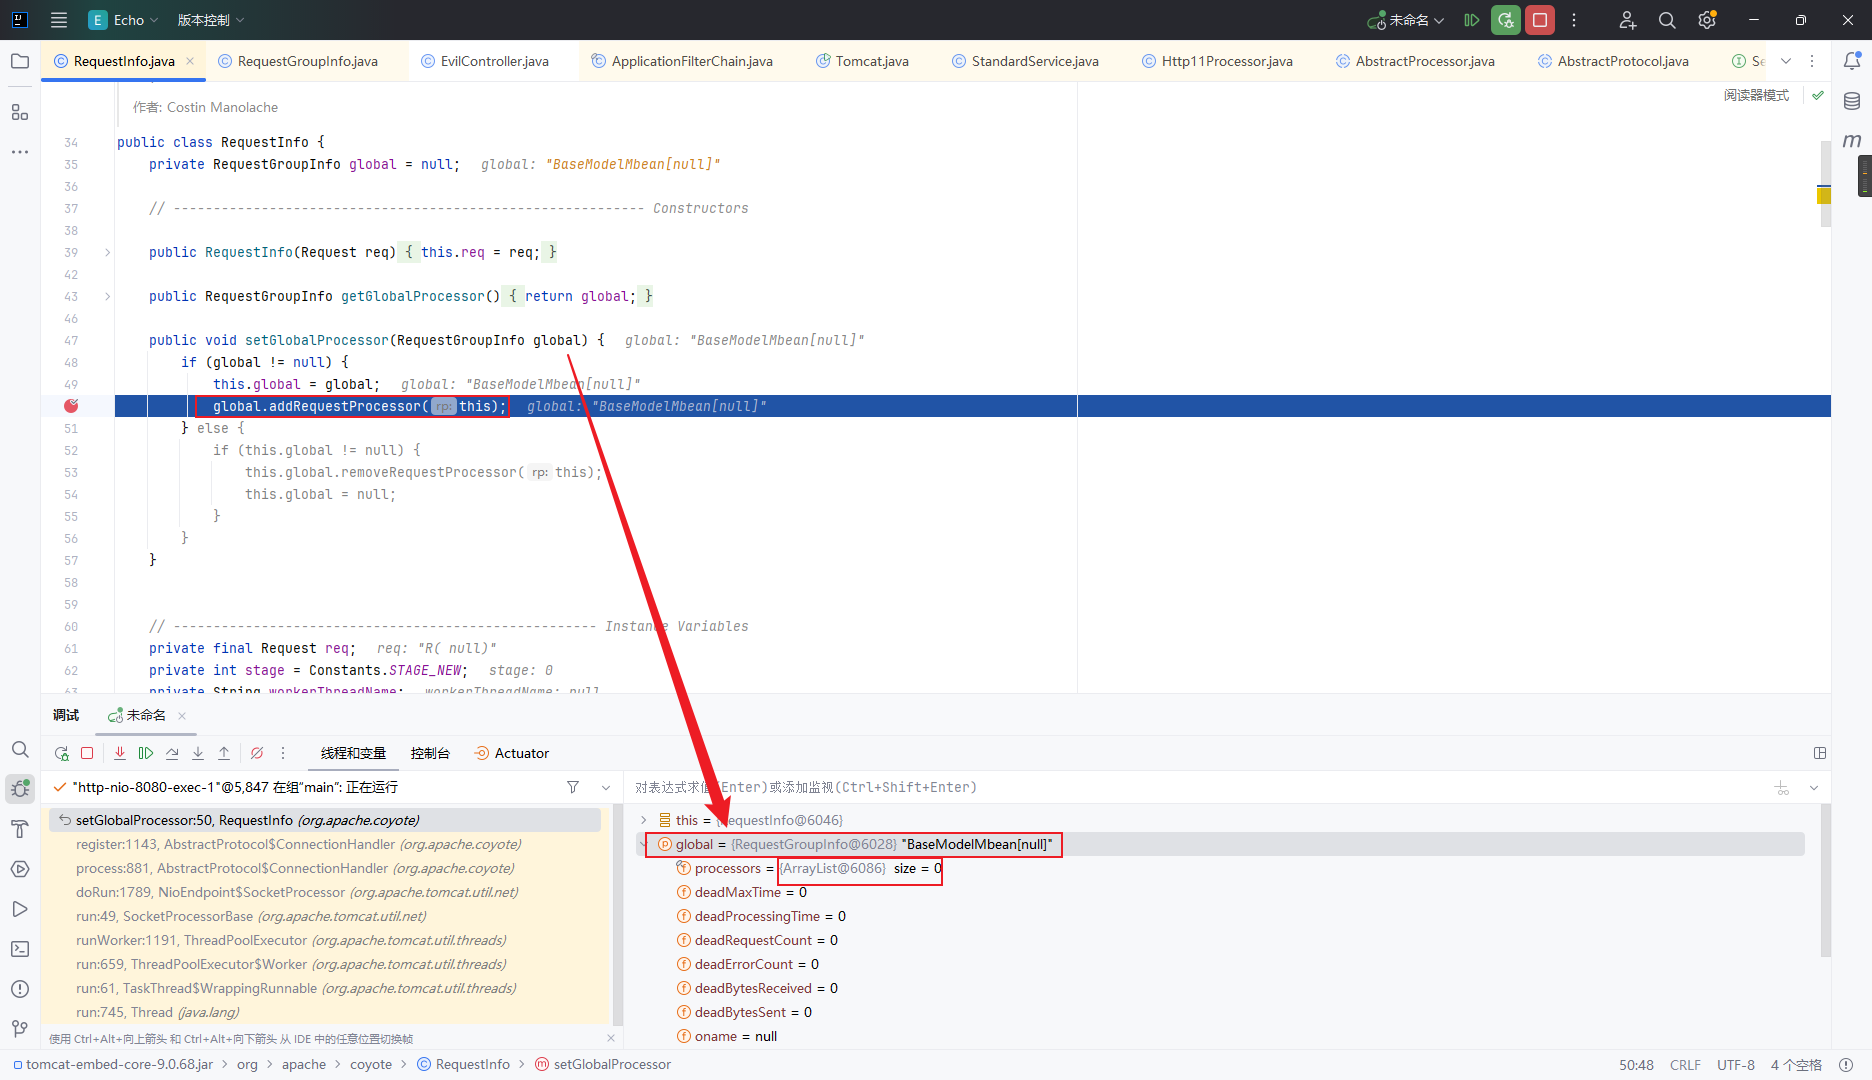
Task: Open the Structure tool window icon
Action: coord(20,112)
